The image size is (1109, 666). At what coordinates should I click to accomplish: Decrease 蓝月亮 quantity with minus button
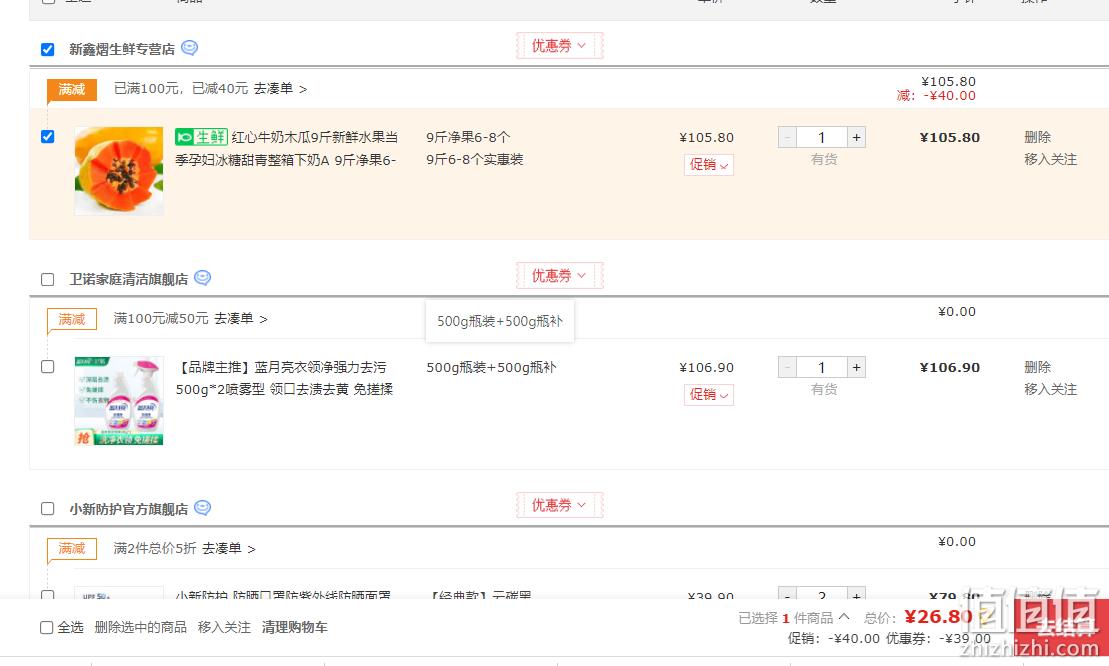point(787,367)
